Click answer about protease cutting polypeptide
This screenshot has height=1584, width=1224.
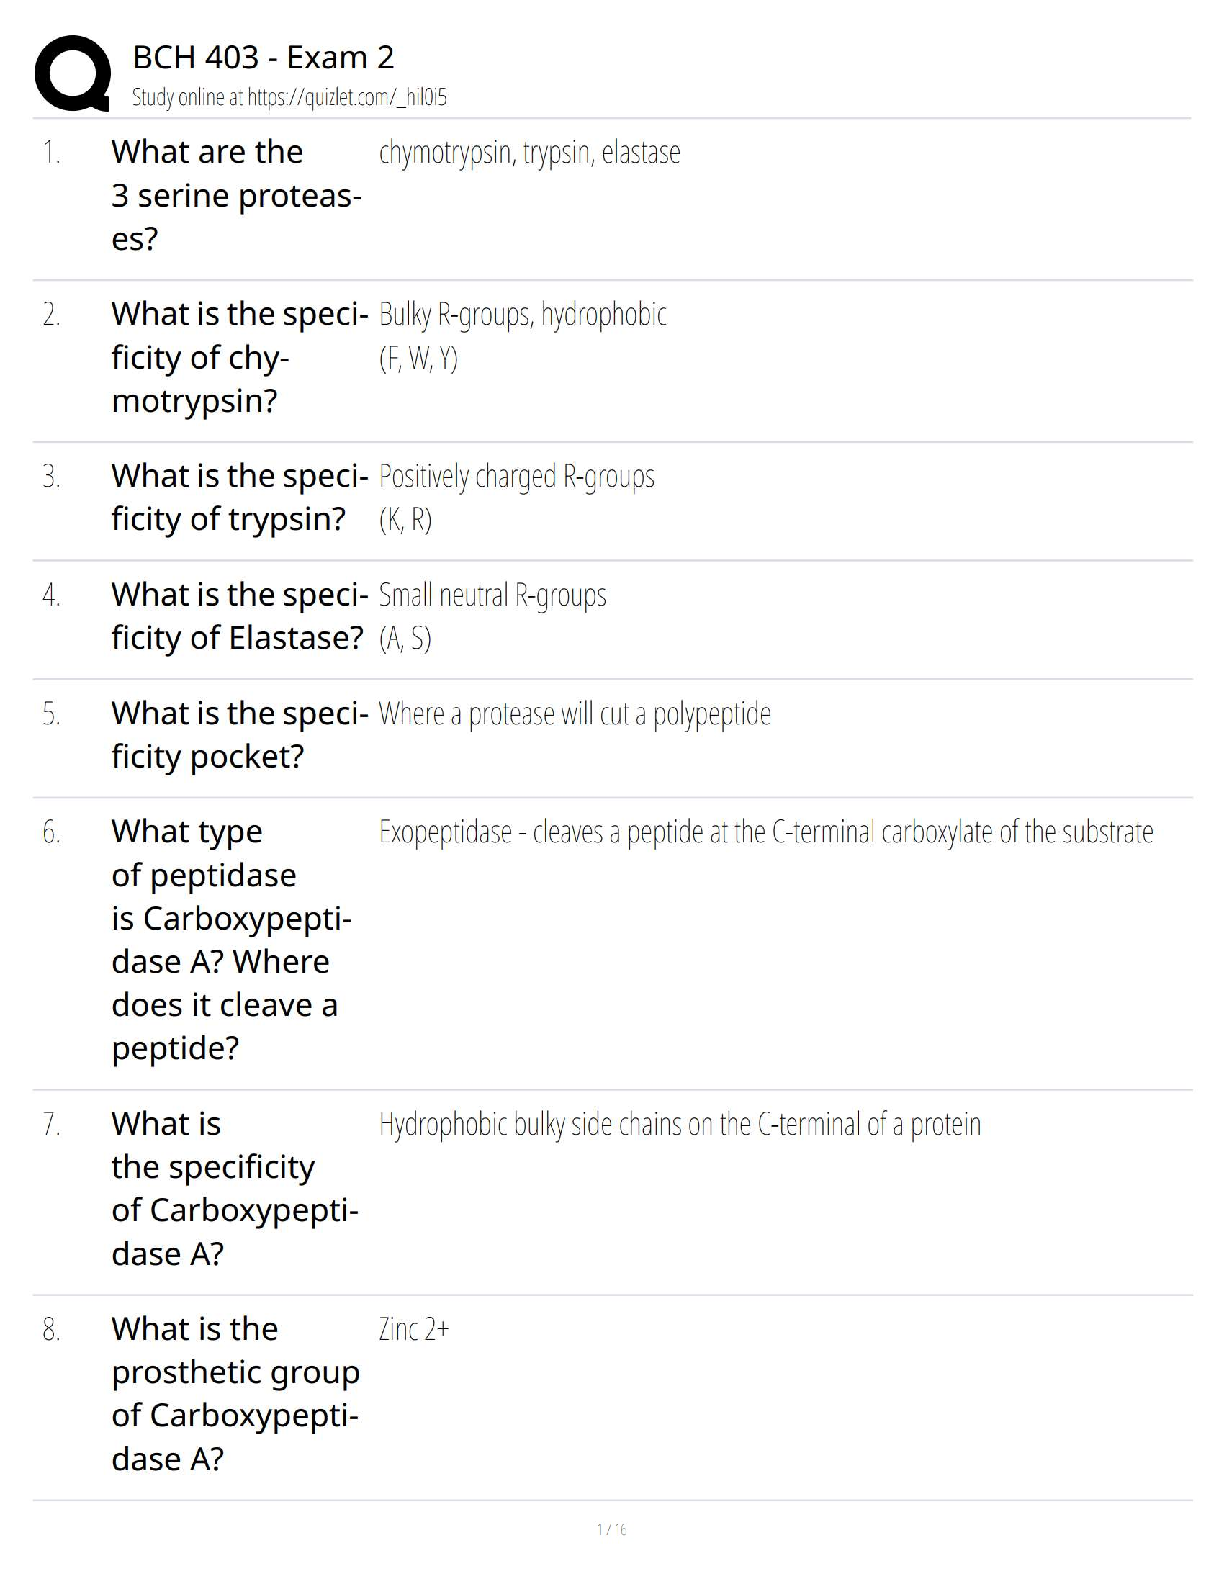[x=574, y=714]
